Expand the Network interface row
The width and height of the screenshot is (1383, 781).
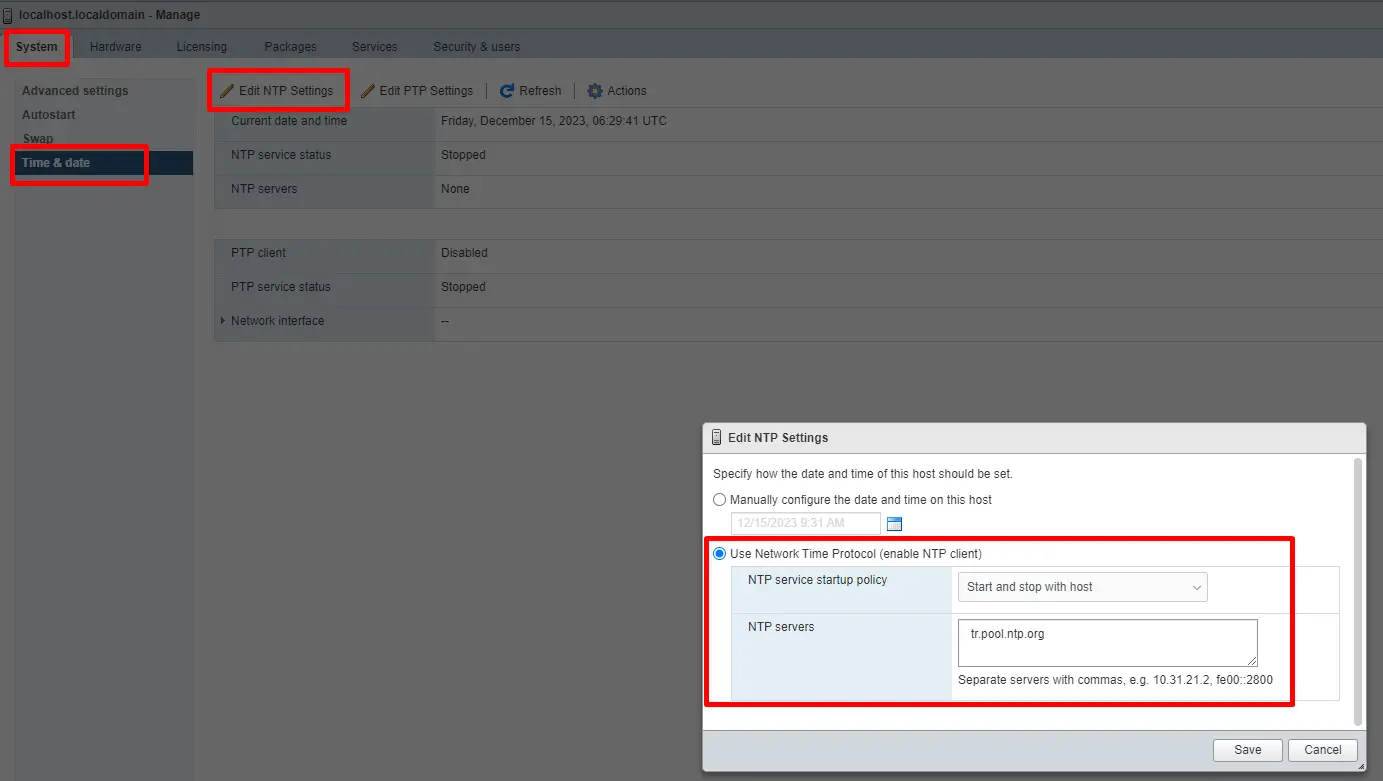coord(223,321)
